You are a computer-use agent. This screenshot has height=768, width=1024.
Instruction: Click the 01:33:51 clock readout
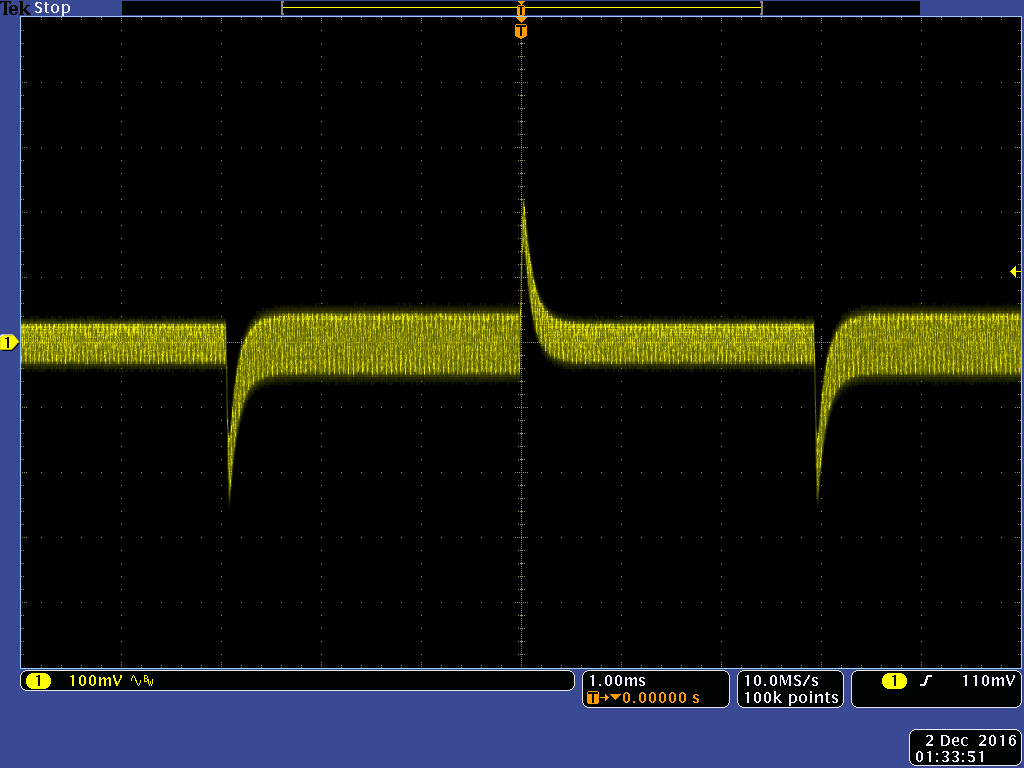950,758
